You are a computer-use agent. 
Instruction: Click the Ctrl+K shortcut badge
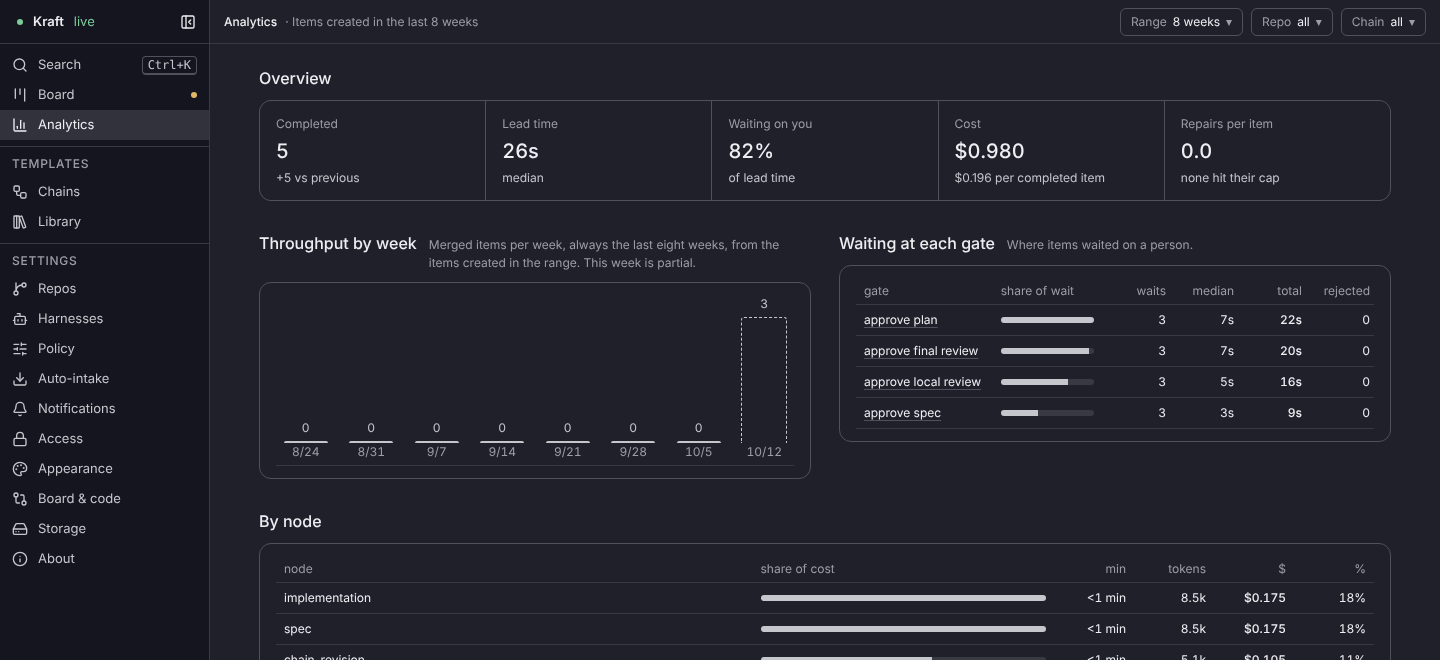[170, 65]
